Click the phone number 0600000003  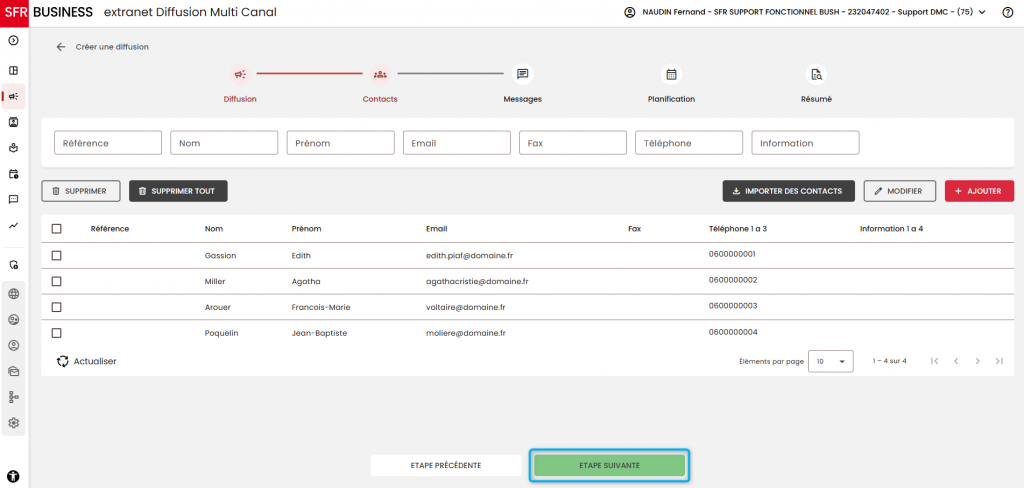733,306
